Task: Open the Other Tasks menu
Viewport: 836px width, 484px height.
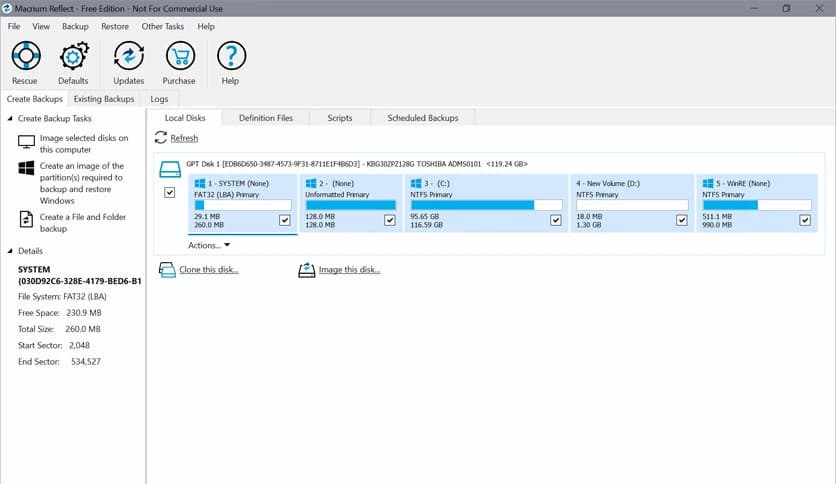Action: (163, 26)
